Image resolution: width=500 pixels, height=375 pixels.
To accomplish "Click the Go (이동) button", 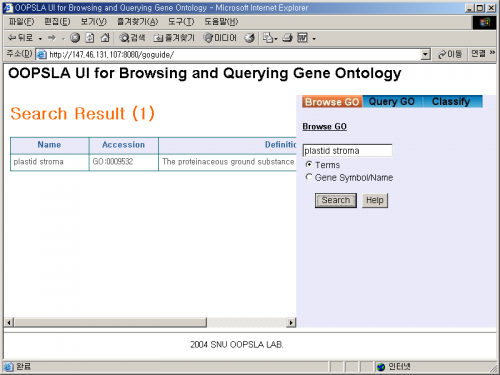I will click(450, 54).
